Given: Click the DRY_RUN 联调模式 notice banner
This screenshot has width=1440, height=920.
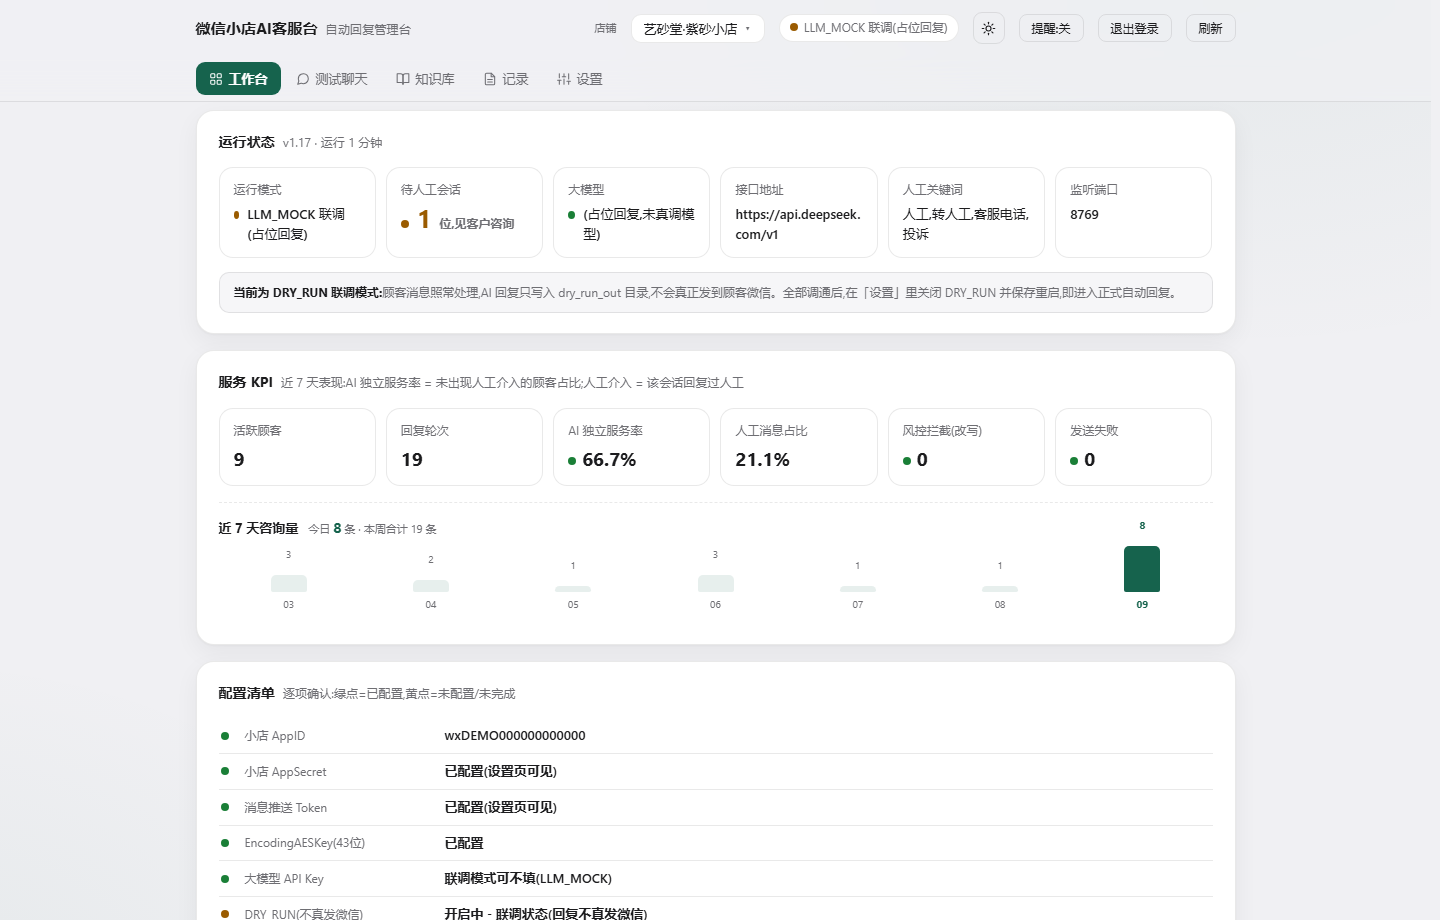Looking at the screenshot, I should tap(716, 293).
